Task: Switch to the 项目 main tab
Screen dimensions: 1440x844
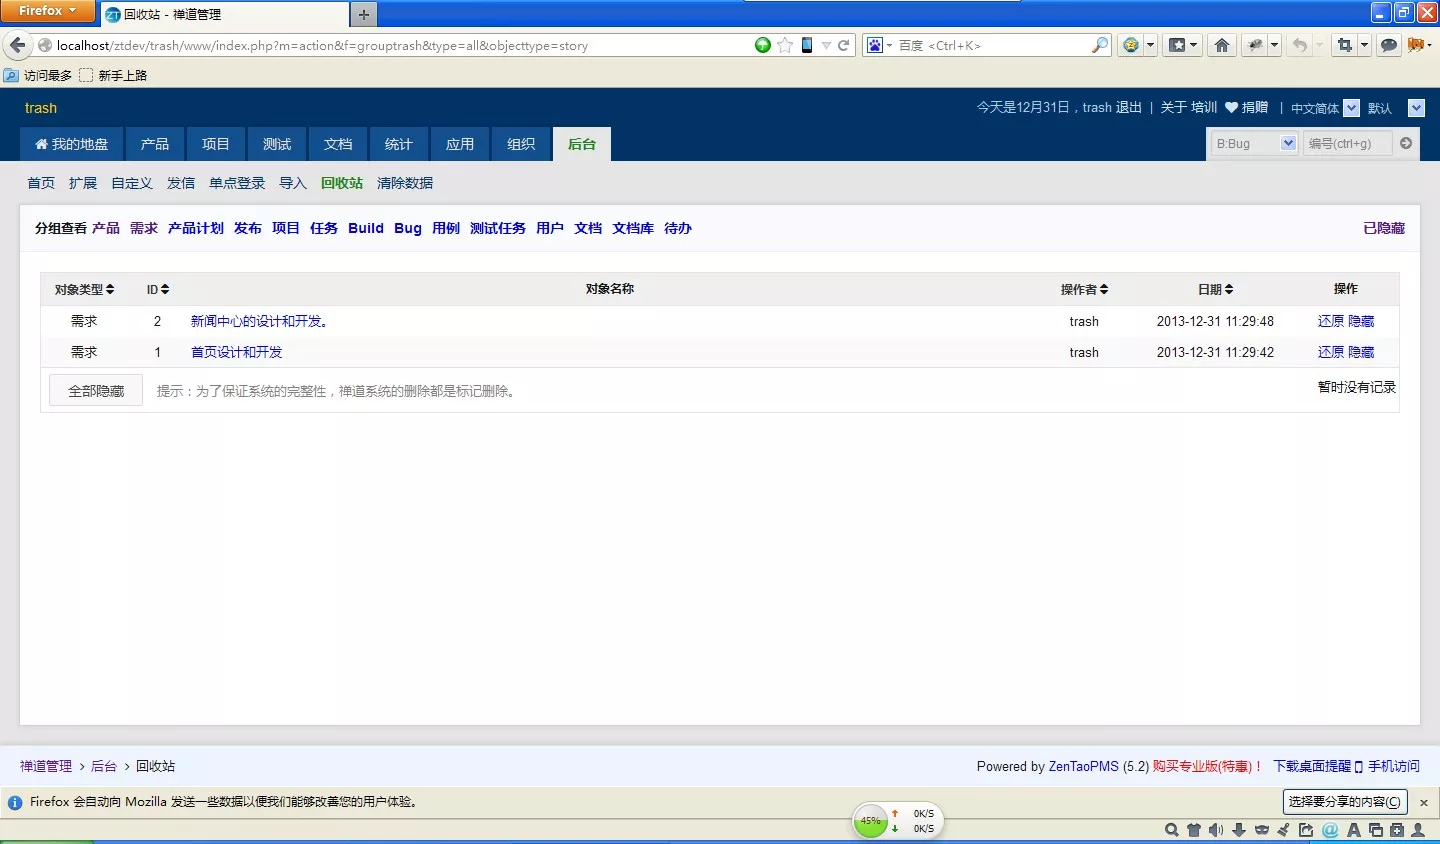Action: coord(216,144)
